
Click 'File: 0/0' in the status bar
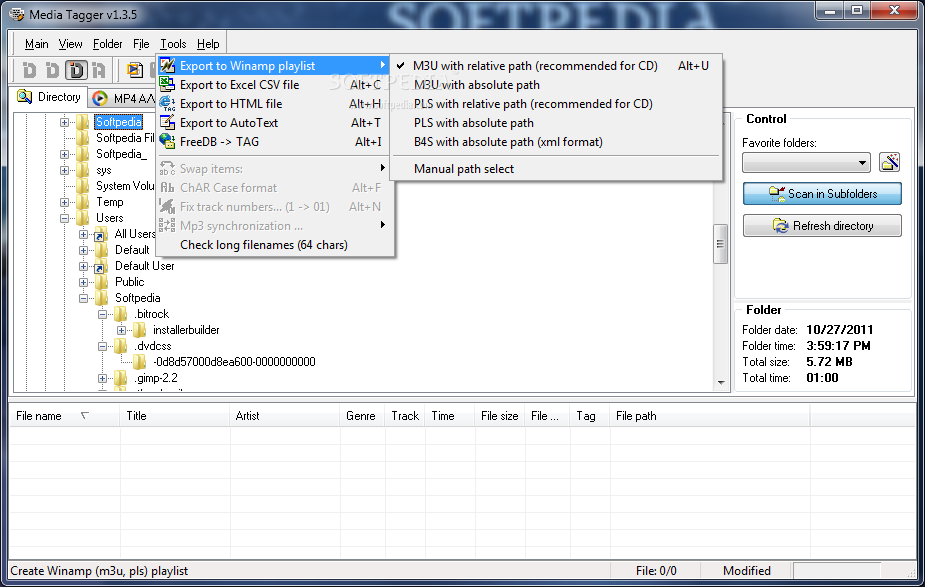coord(656,571)
